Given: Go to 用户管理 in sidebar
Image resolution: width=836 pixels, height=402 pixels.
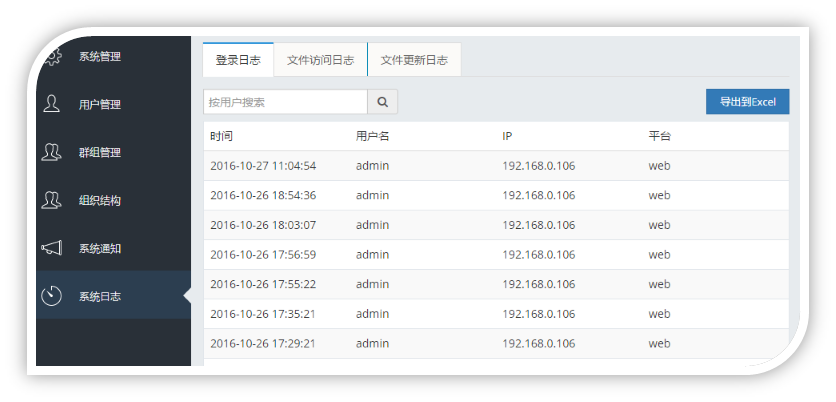Looking at the screenshot, I should click(x=100, y=104).
